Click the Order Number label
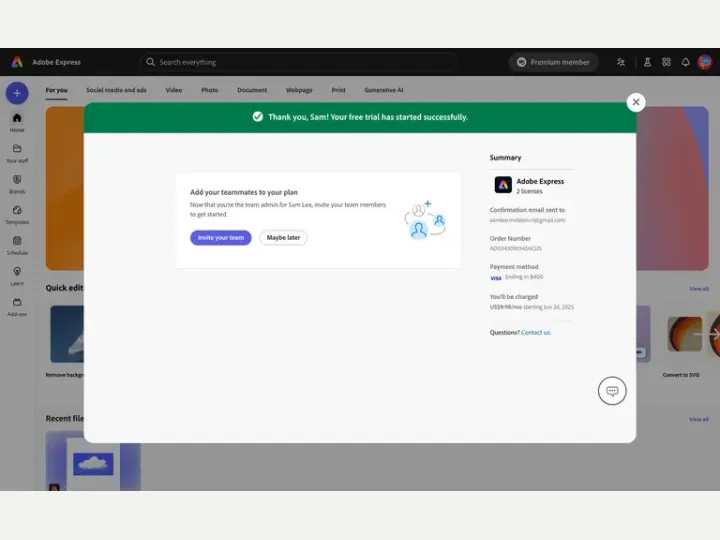 tap(510, 238)
